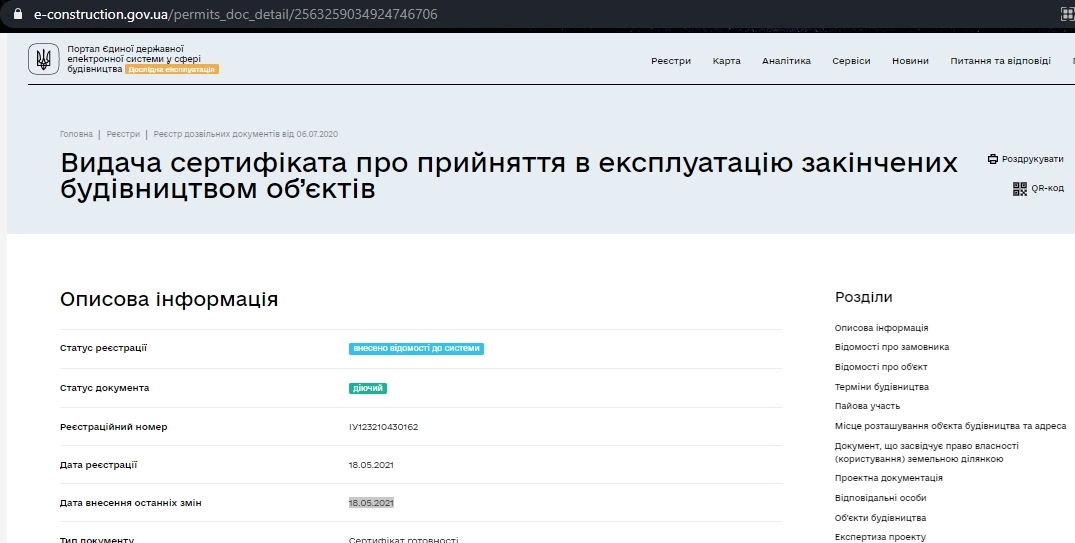Open Реєстр дозвільних документів breadcrumb
Viewport: 1075px width, 543px height.
point(245,134)
